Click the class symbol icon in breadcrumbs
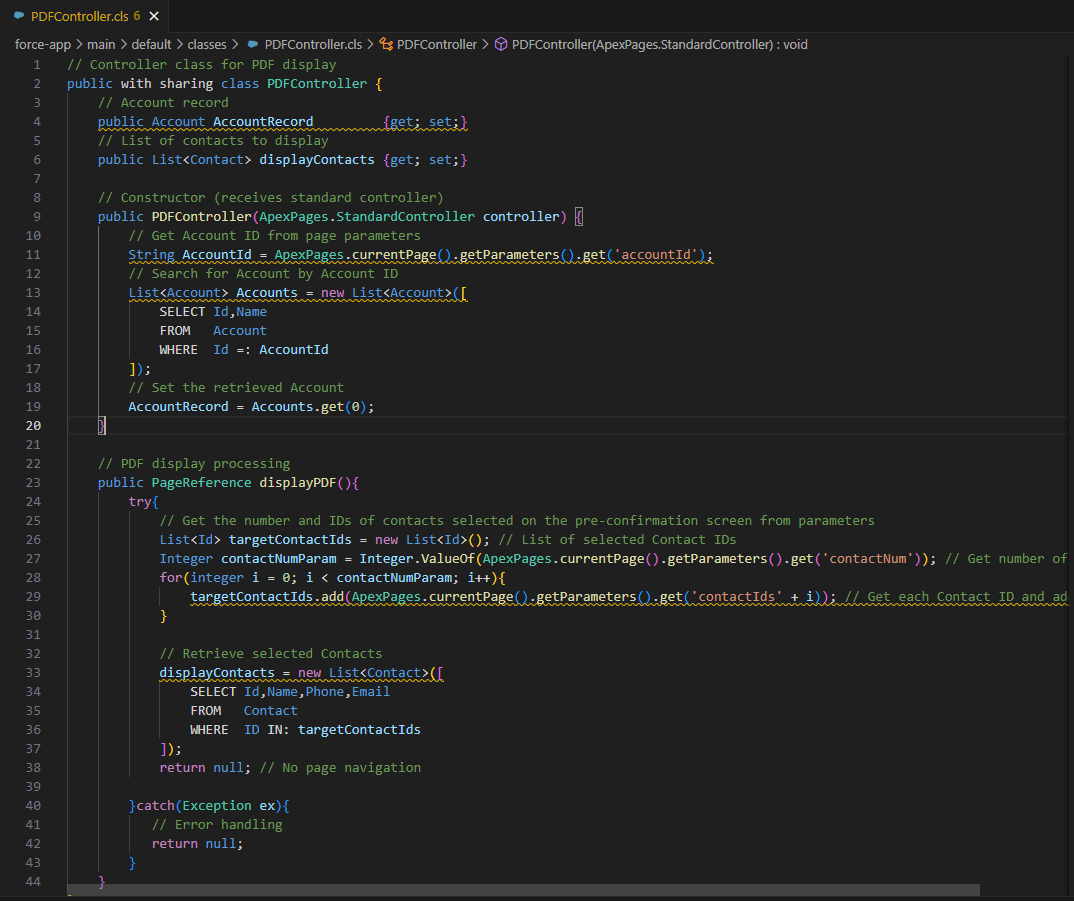The image size is (1074, 901). pos(385,44)
